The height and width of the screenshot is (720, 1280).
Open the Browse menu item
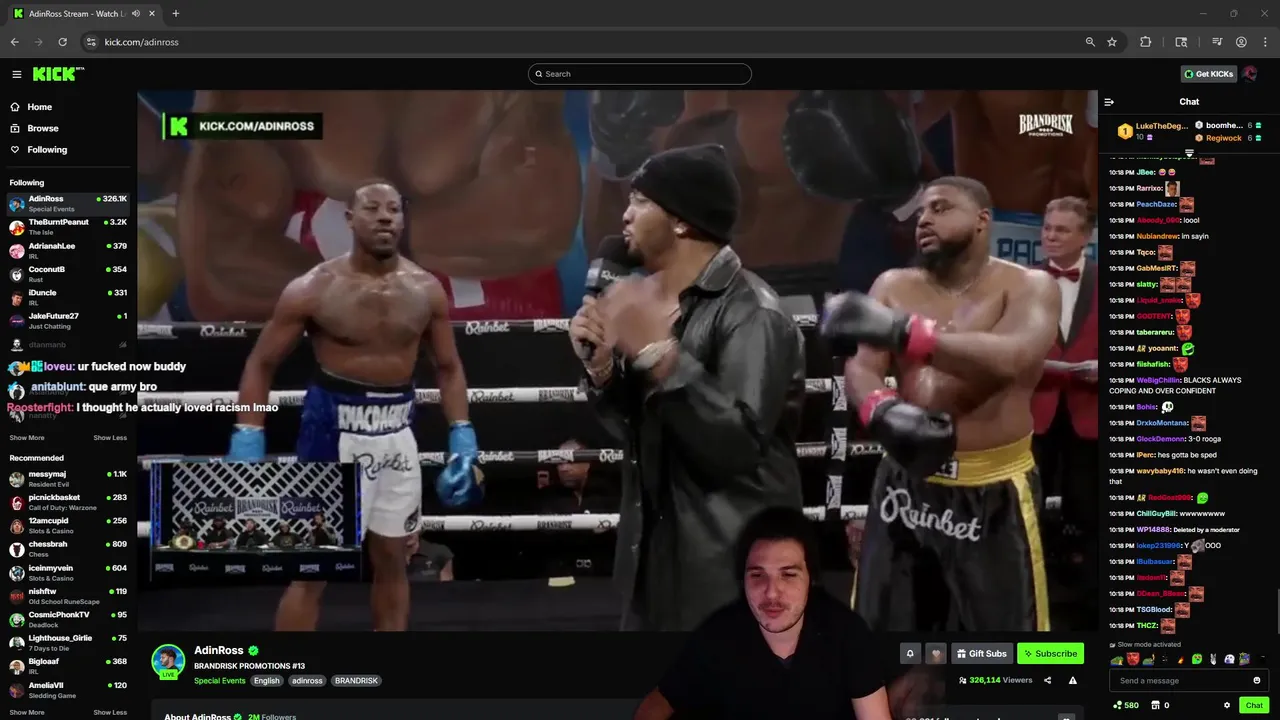[x=68, y=128]
